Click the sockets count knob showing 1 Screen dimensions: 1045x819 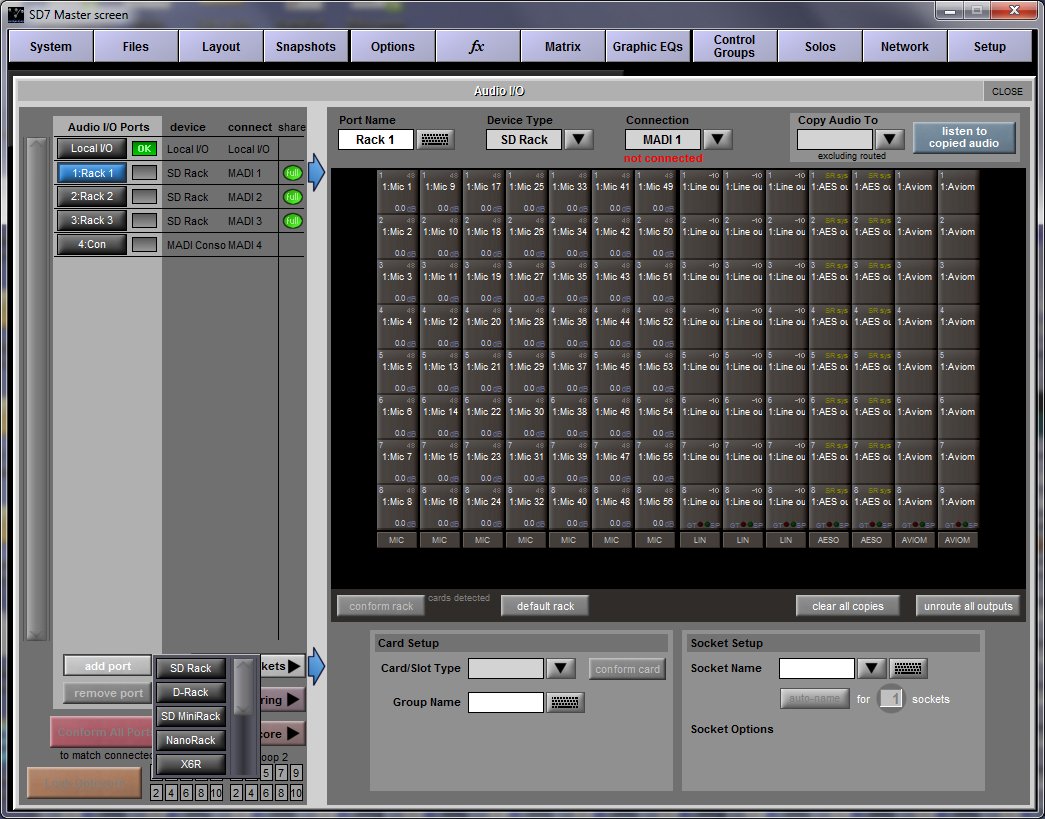tap(891, 698)
